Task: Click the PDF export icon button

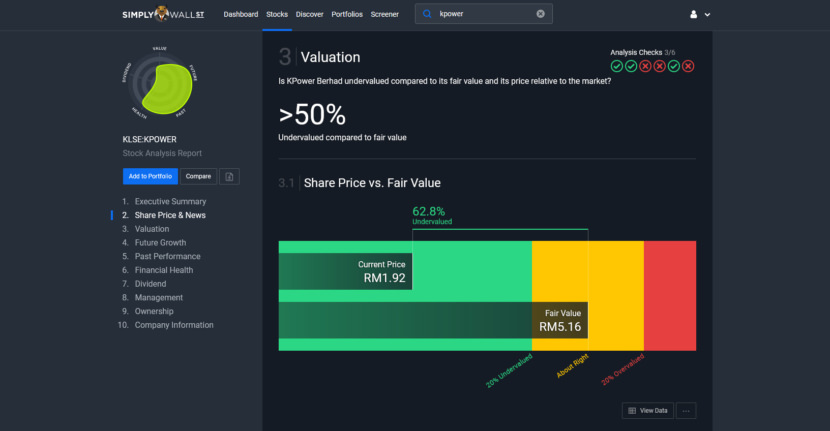Action: 229,176
